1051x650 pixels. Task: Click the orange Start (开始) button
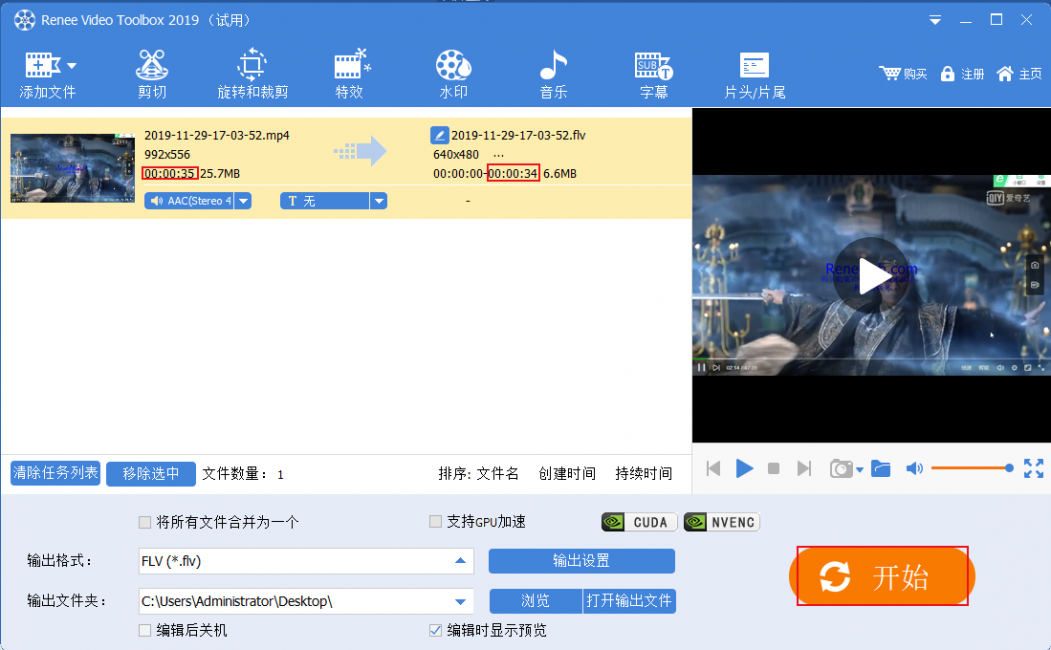[882, 576]
